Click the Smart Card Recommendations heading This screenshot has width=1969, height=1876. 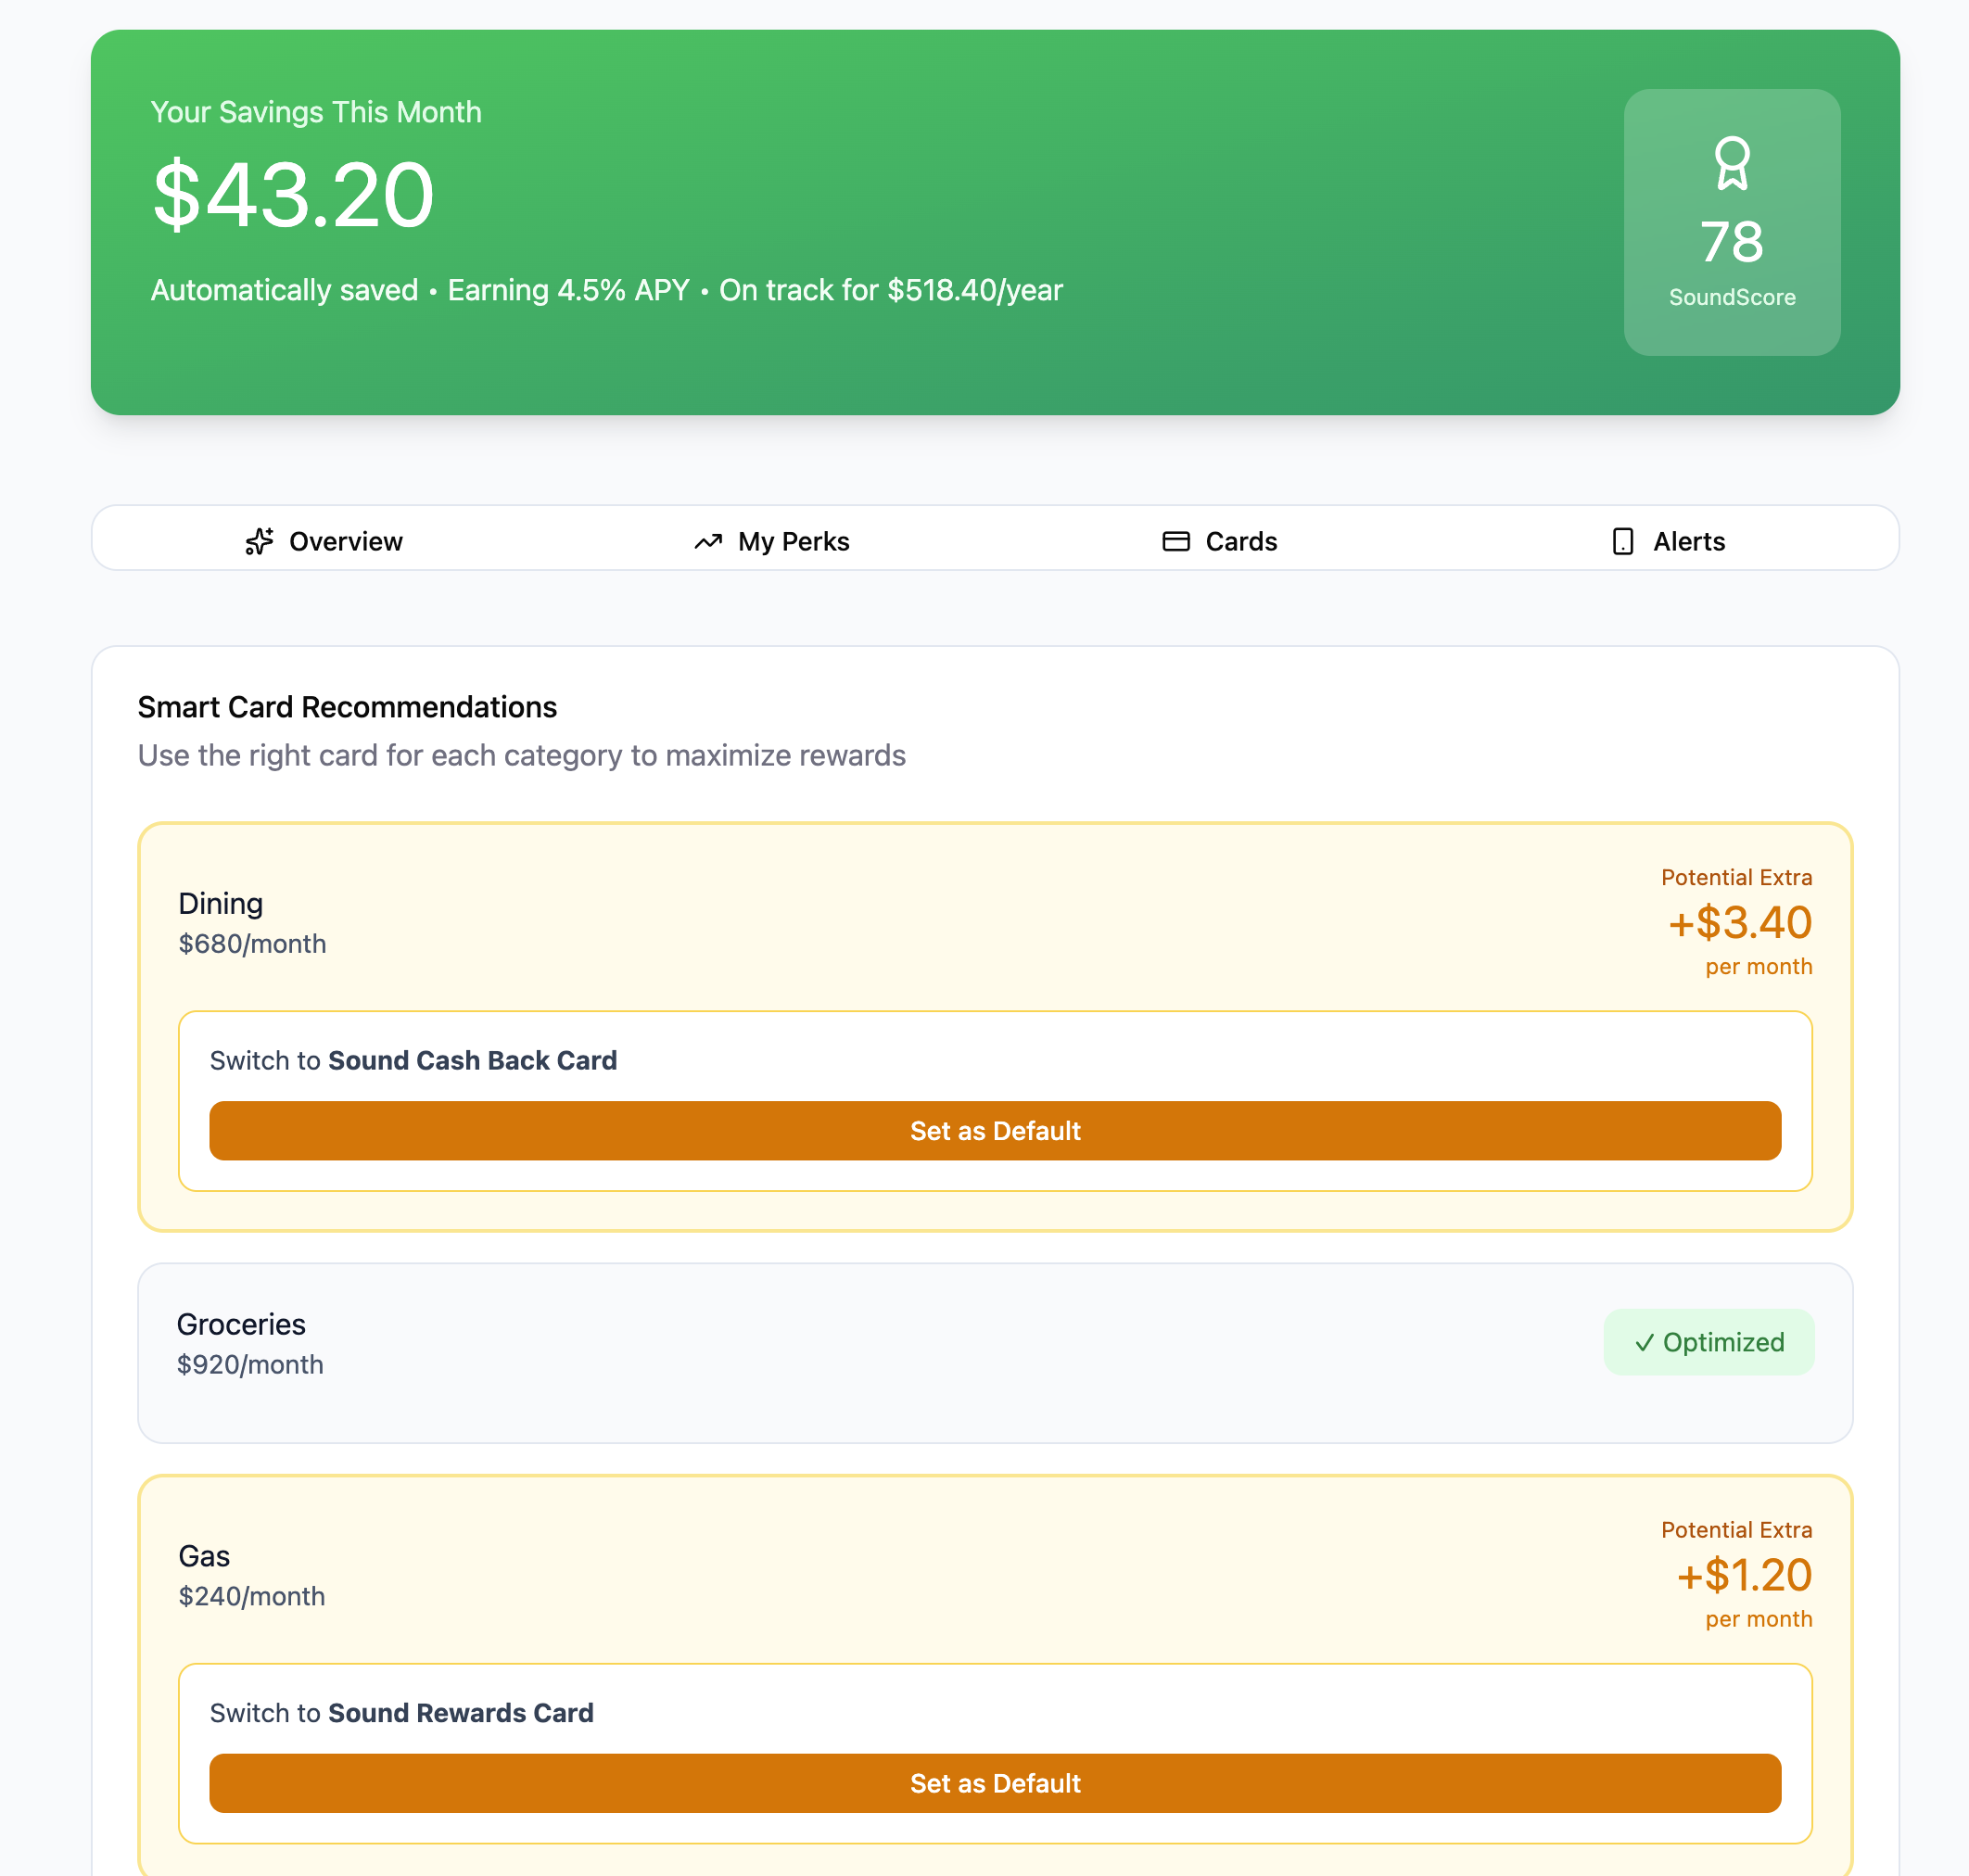tap(347, 707)
